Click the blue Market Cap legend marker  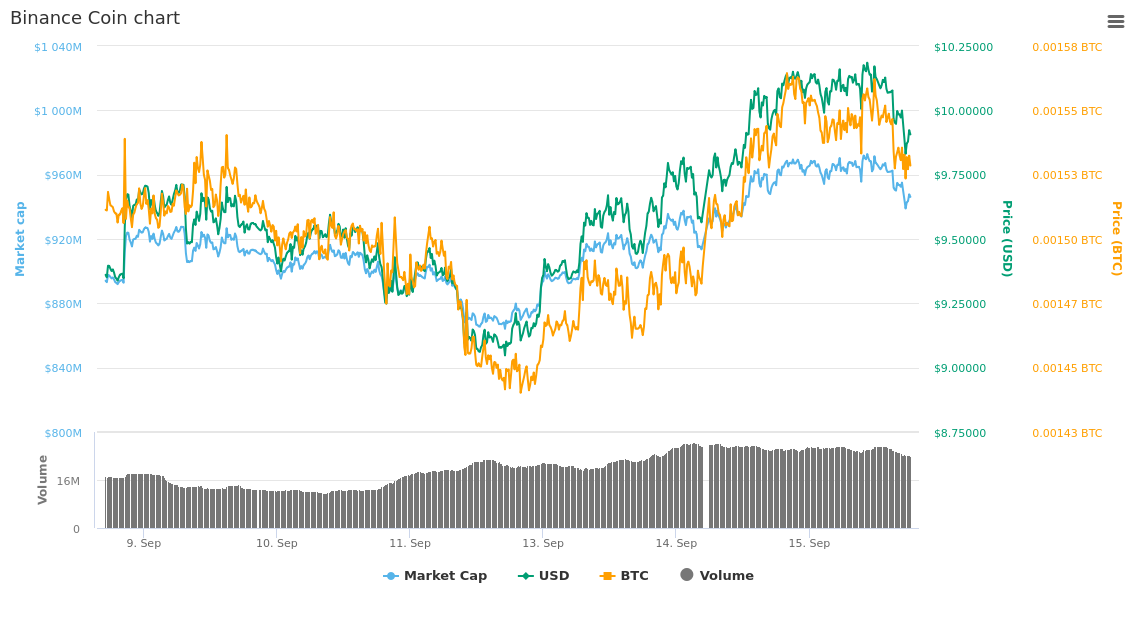tap(391, 576)
